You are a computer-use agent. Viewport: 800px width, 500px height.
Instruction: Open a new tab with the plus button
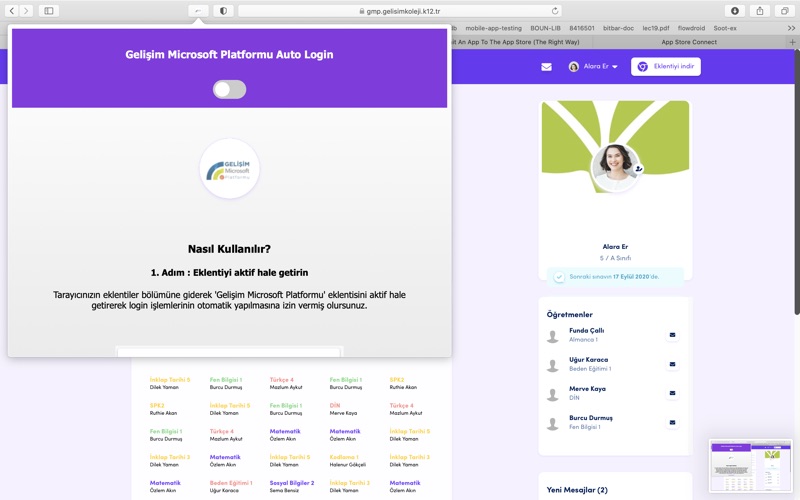(x=792, y=42)
